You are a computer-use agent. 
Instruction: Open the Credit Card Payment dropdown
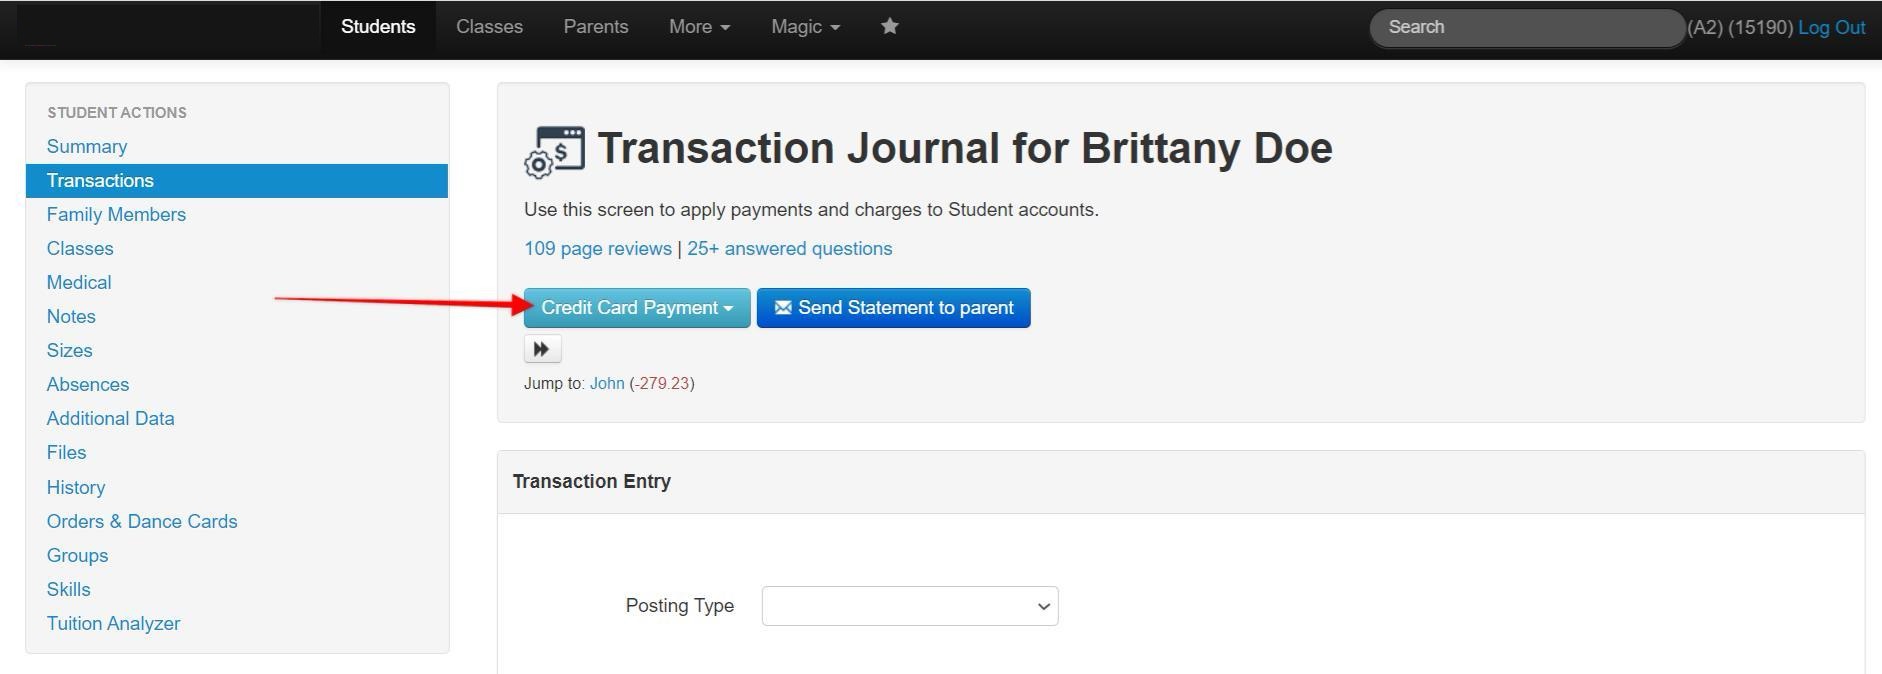(x=637, y=308)
